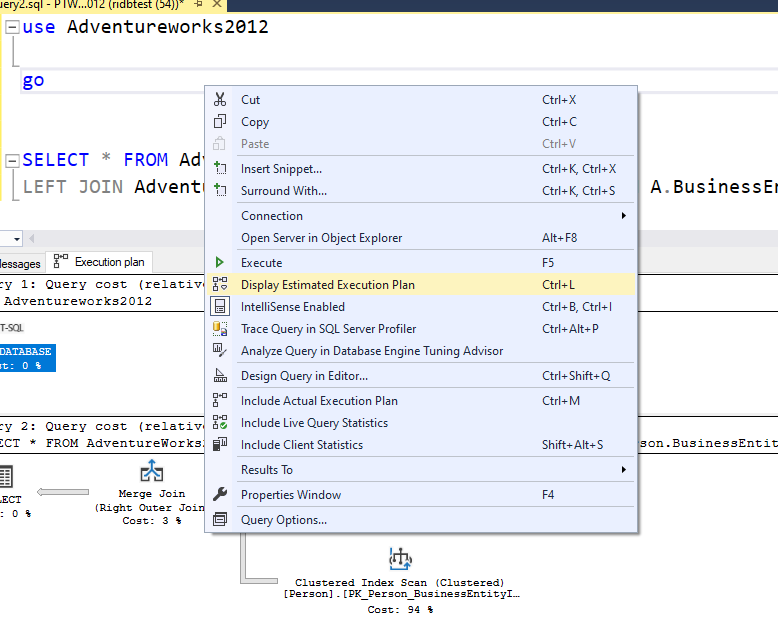Click the Query Options icon
Screen dimensions: 778x620
pyautogui.click(x=220, y=519)
